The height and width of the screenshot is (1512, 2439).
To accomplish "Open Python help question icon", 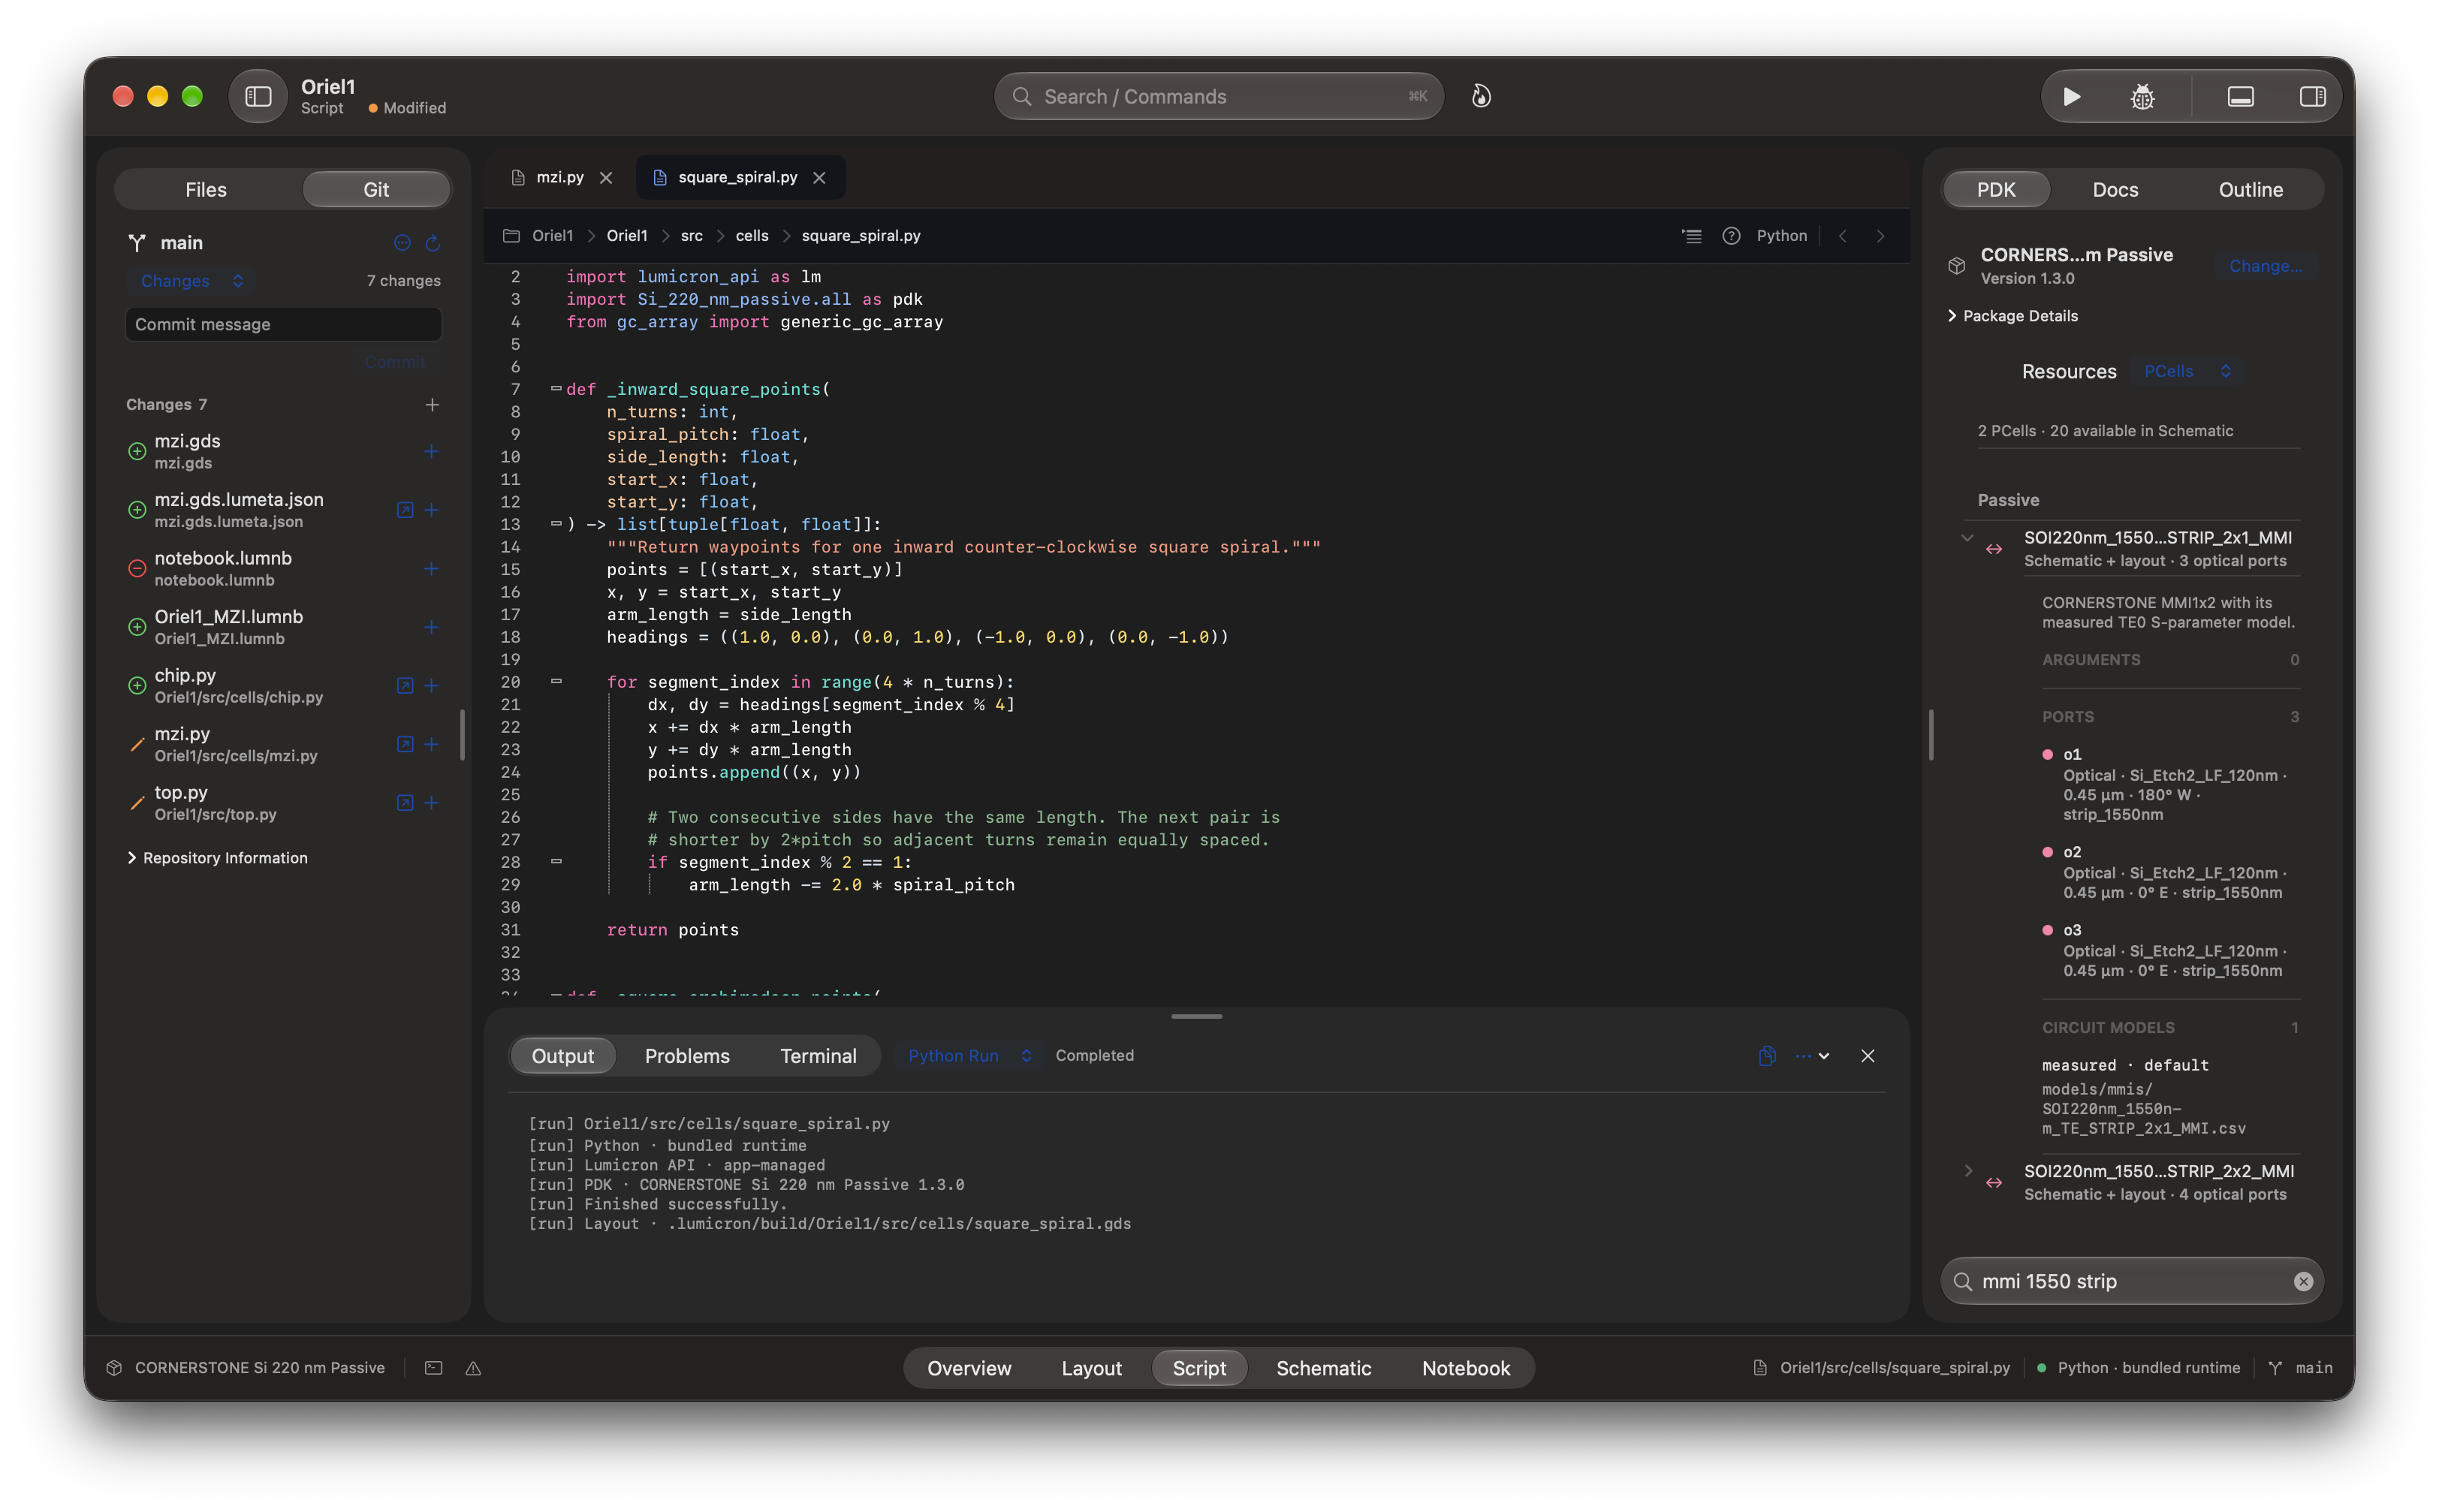I will pyautogui.click(x=1731, y=236).
